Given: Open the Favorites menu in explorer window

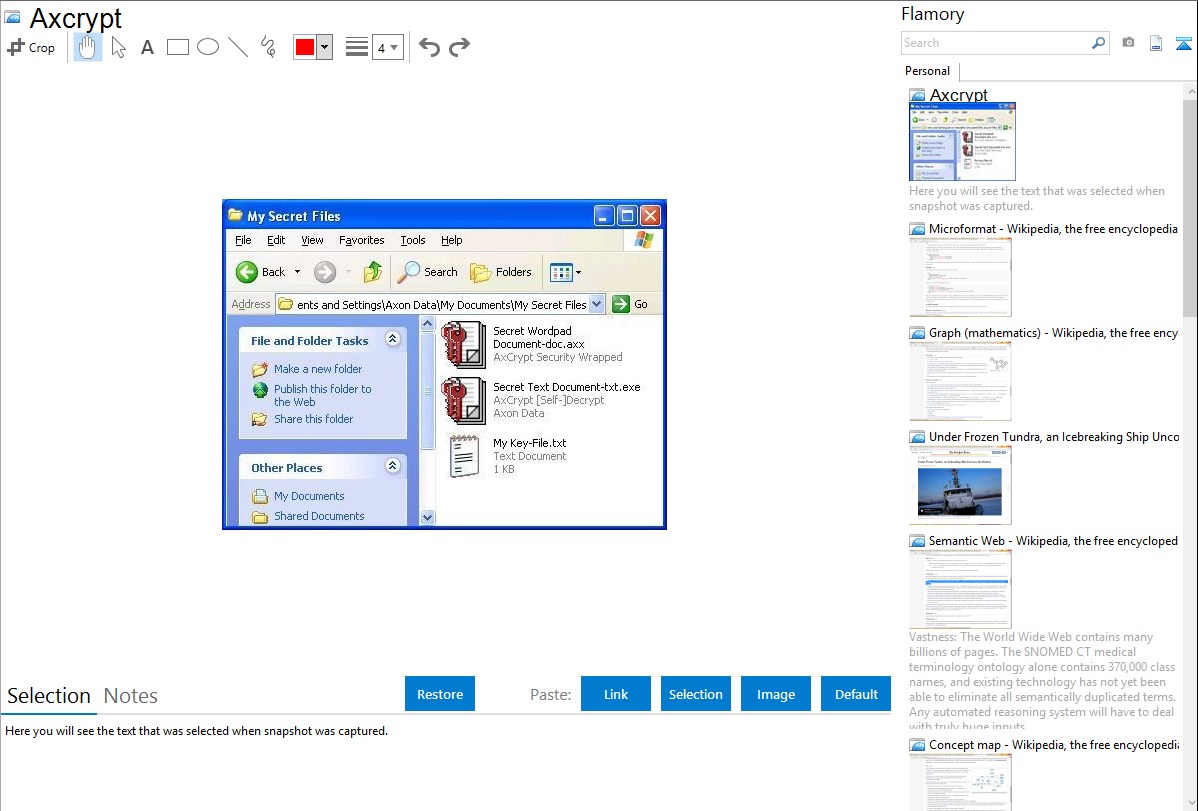Looking at the screenshot, I should [x=361, y=240].
